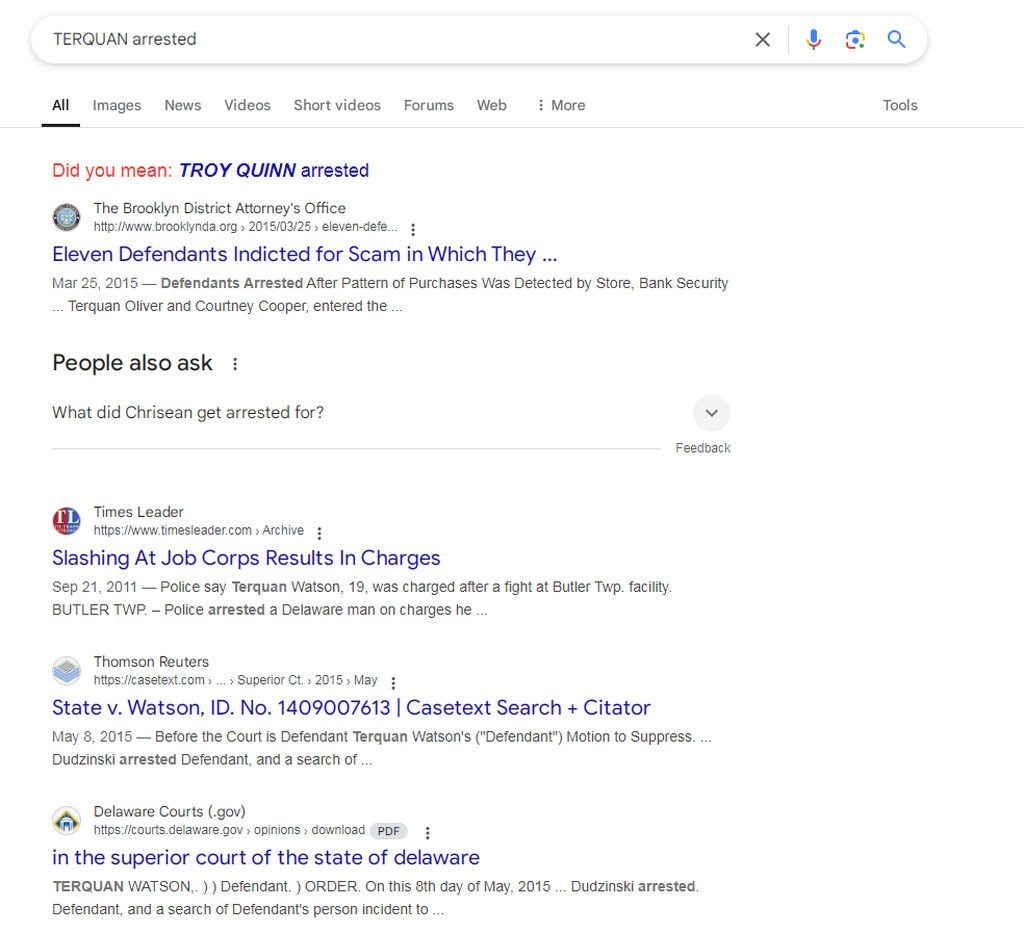Screen dimensions: 1024x933
Task: Open the Tools search options
Action: (900, 105)
